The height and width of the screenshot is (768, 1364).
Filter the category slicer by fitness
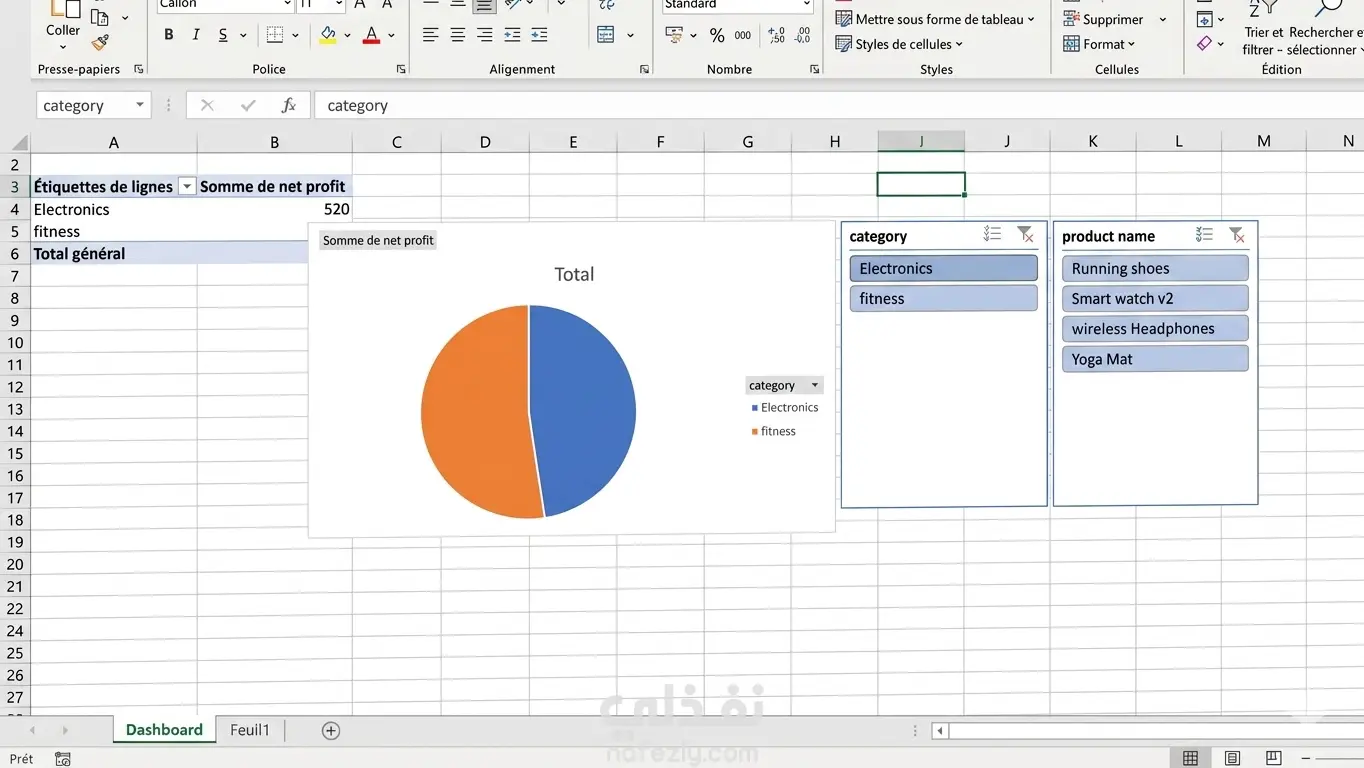(x=943, y=298)
